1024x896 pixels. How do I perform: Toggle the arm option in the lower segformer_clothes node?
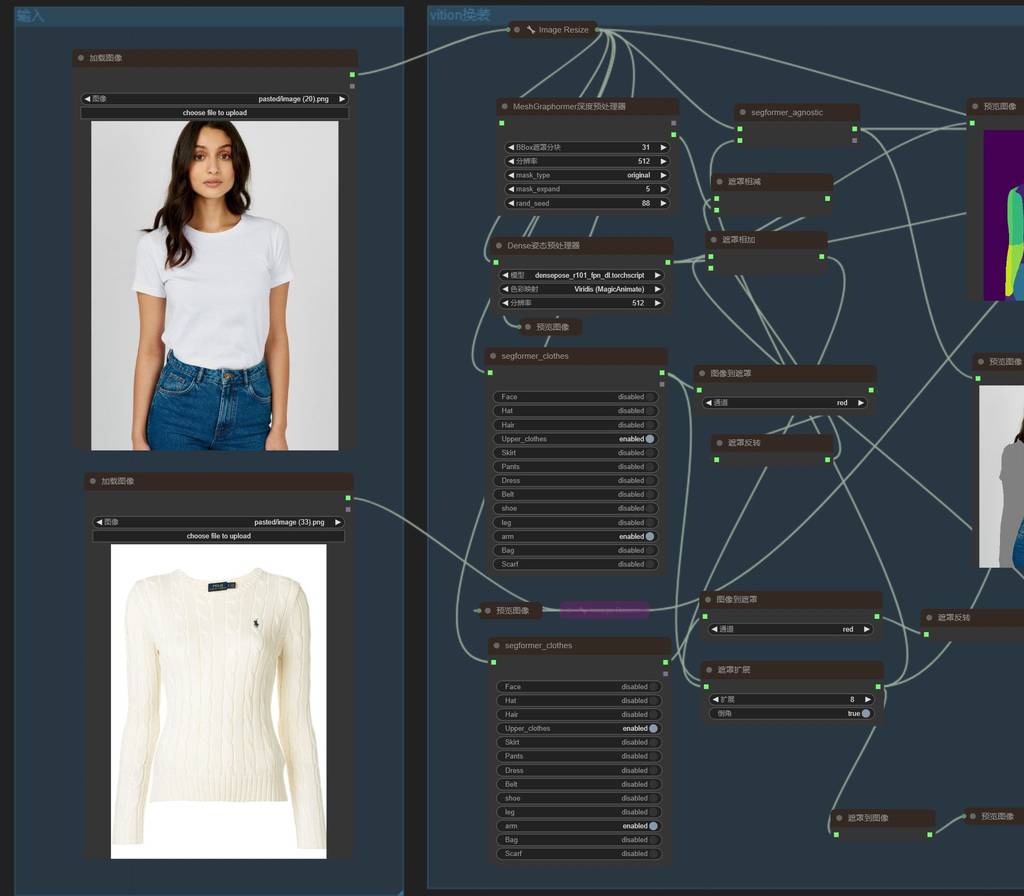(654, 826)
